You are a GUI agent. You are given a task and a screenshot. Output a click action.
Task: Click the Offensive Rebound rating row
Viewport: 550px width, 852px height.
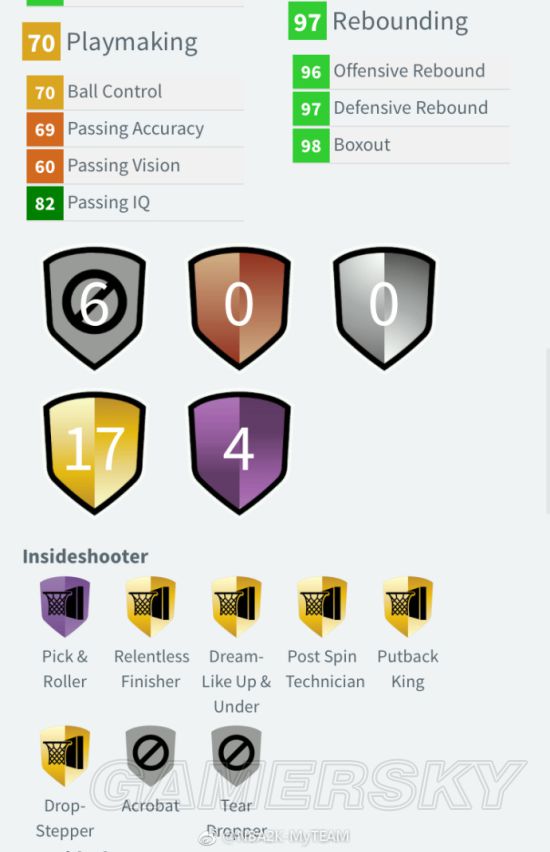pyautogui.click(x=401, y=71)
